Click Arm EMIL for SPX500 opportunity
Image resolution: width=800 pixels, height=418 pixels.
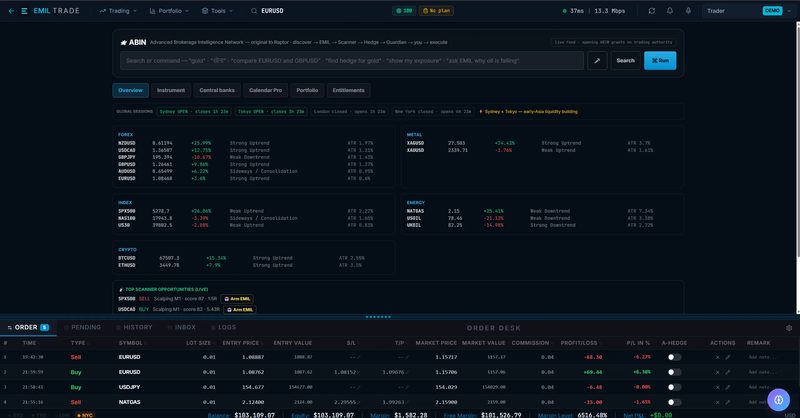237,299
